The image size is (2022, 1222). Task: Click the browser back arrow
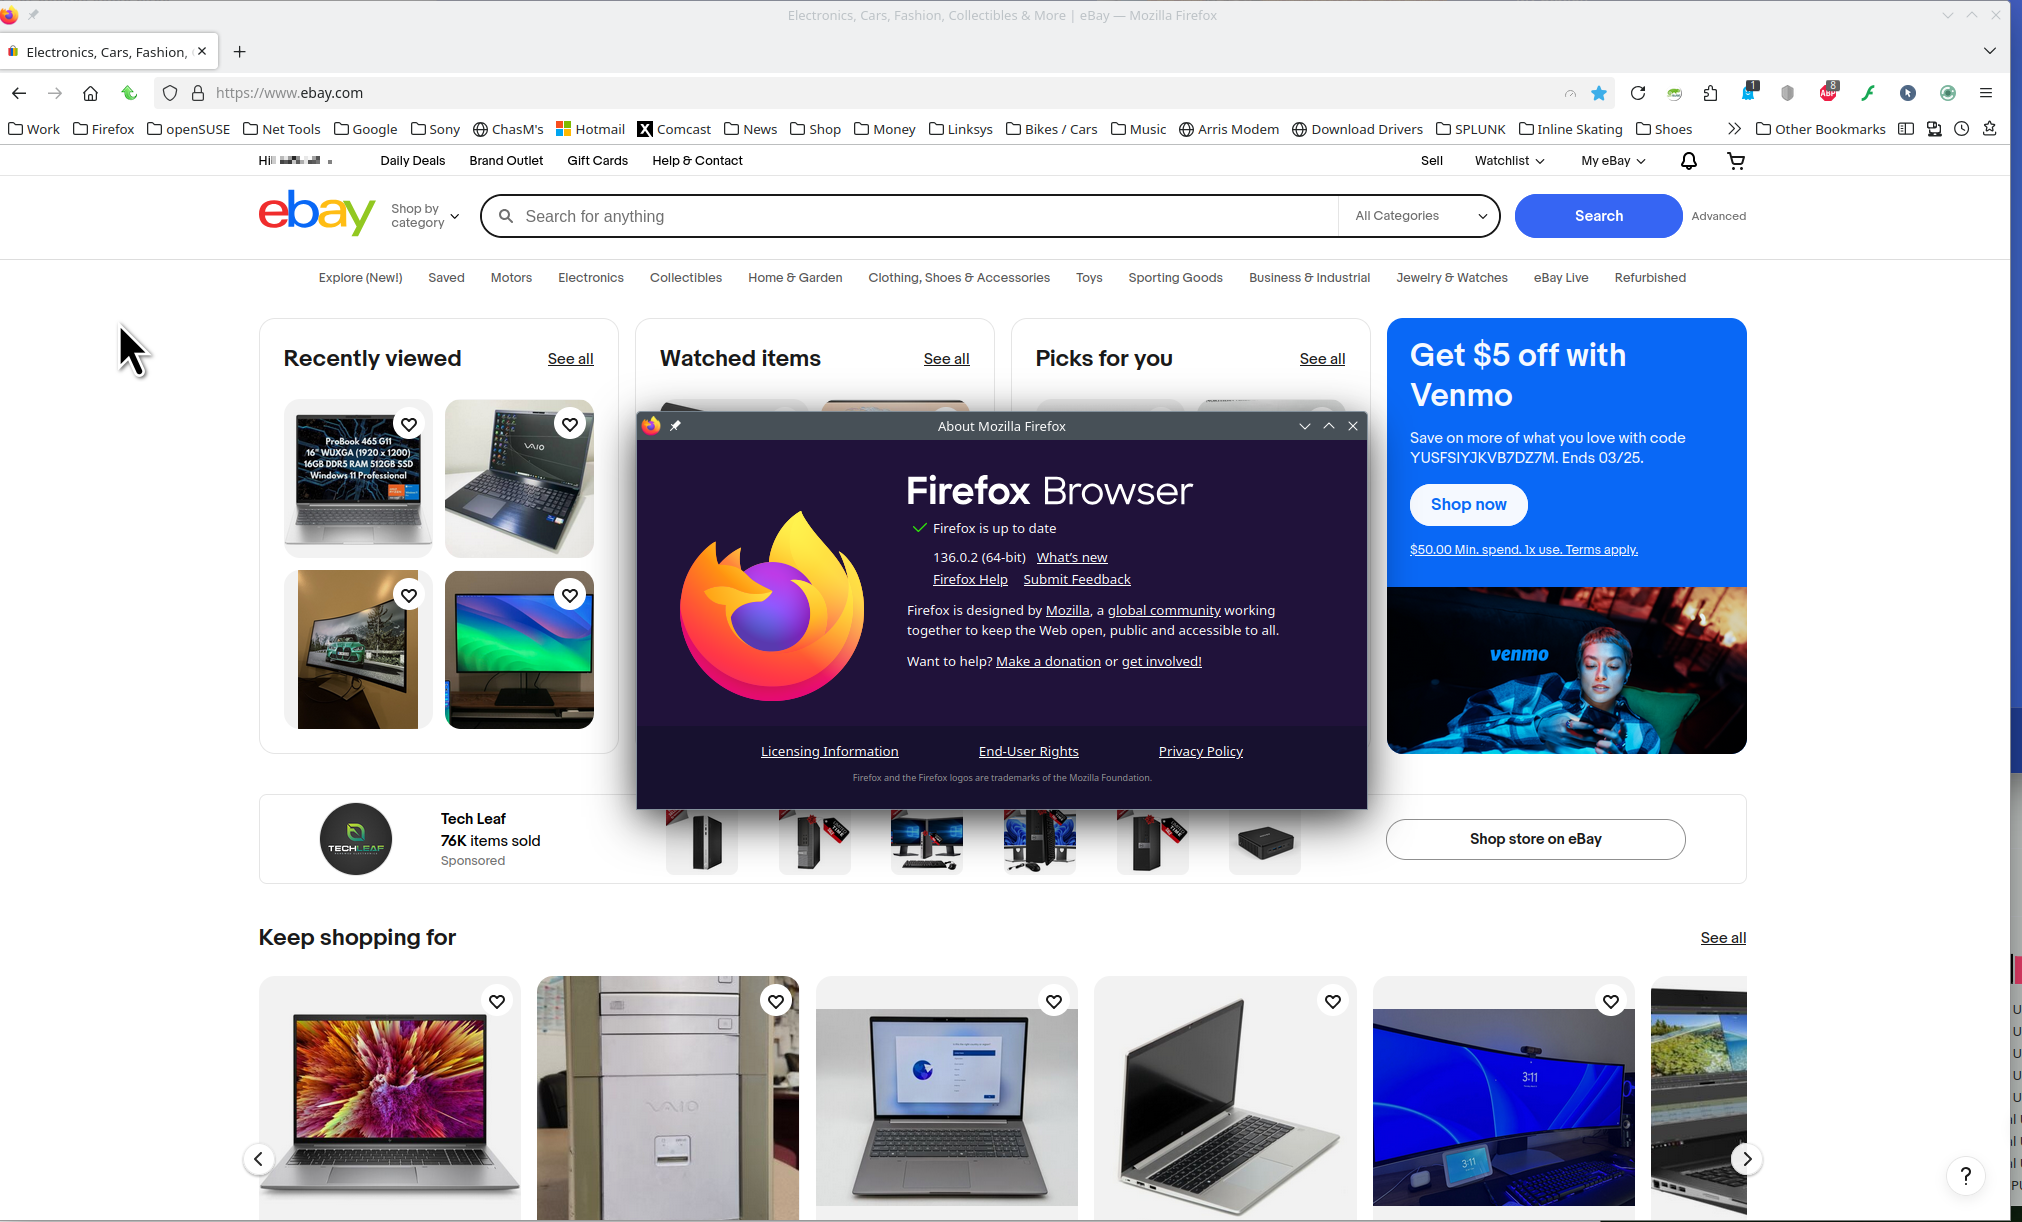click(19, 93)
